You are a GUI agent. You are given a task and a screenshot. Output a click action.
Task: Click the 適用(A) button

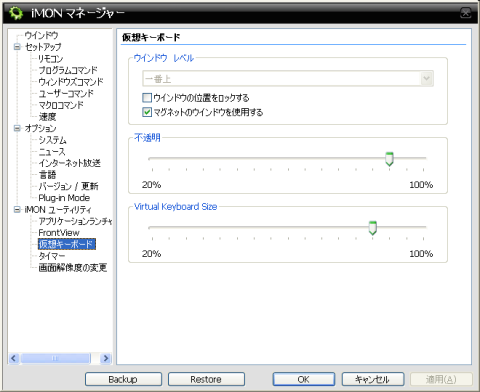(441, 379)
